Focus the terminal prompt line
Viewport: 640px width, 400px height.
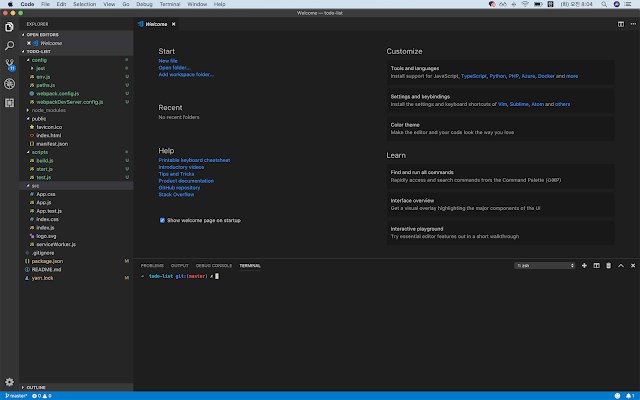click(180, 276)
